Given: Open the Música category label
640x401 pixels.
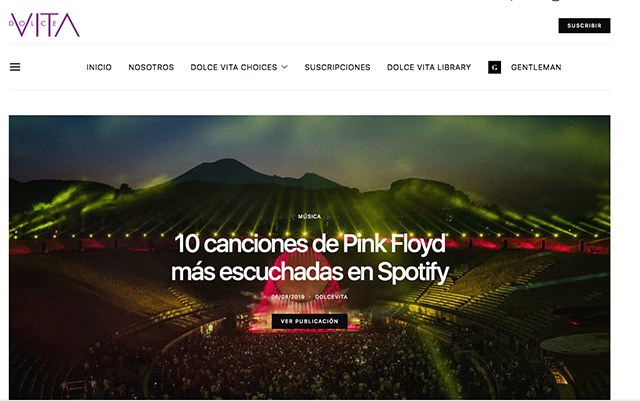Looking at the screenshot, I should pyautogui.click(x=309, y=216).
